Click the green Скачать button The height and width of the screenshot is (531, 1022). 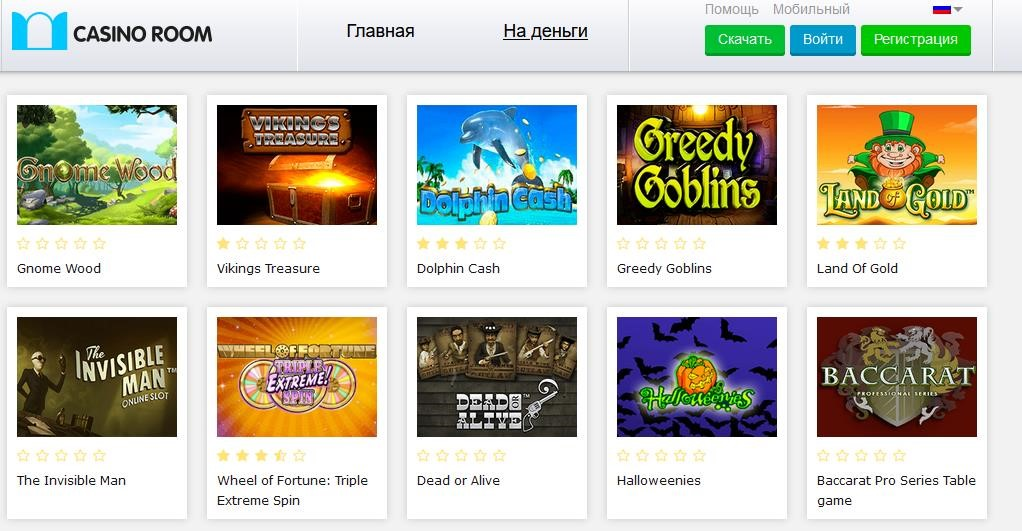point(744,40)
